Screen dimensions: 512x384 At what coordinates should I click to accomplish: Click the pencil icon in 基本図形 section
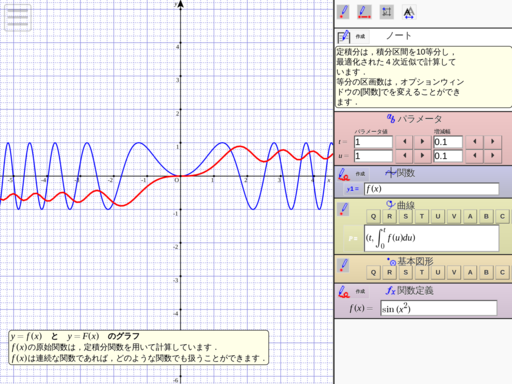[343, 265]
